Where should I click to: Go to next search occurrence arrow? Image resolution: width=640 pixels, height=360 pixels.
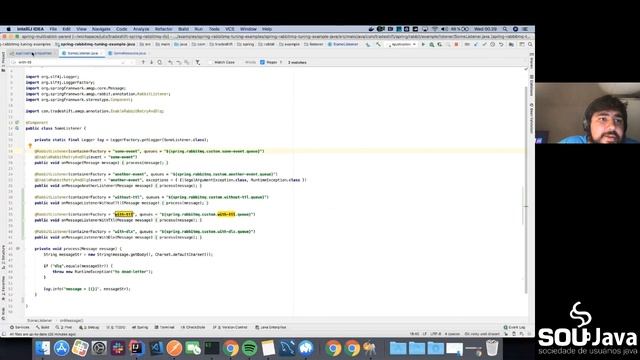[151, 62]
